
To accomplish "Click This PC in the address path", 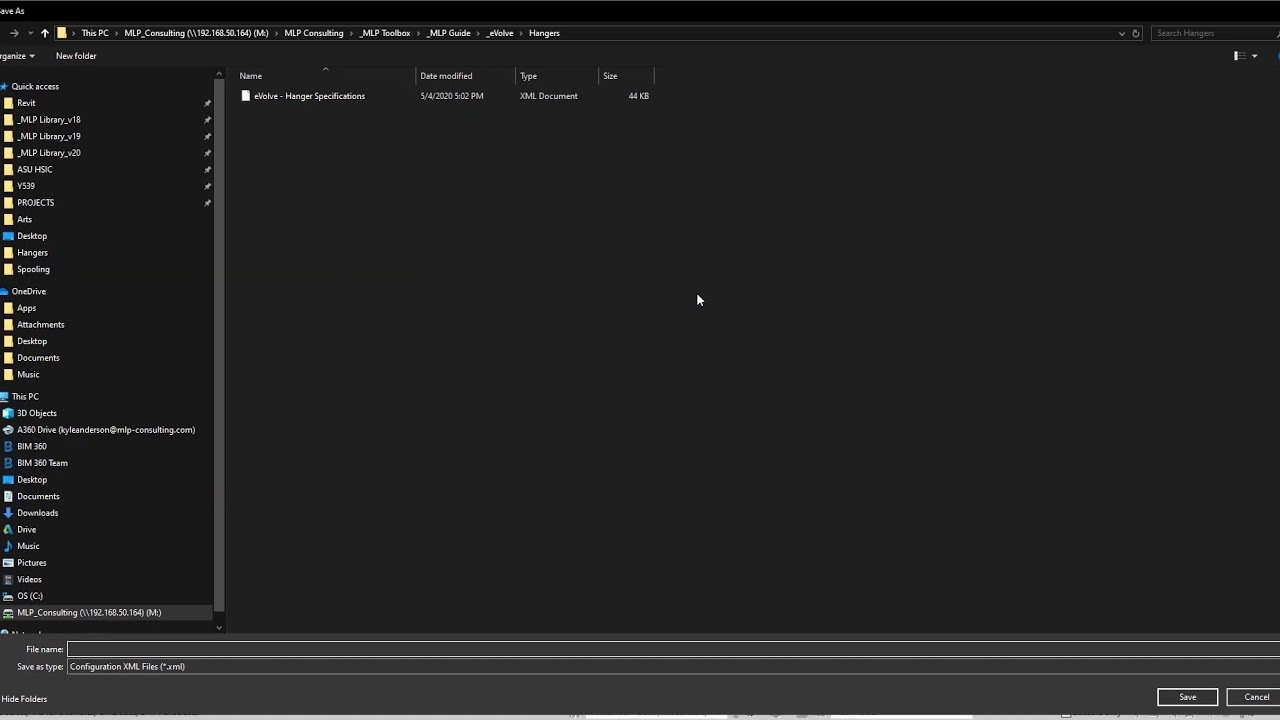I will 95,33.
